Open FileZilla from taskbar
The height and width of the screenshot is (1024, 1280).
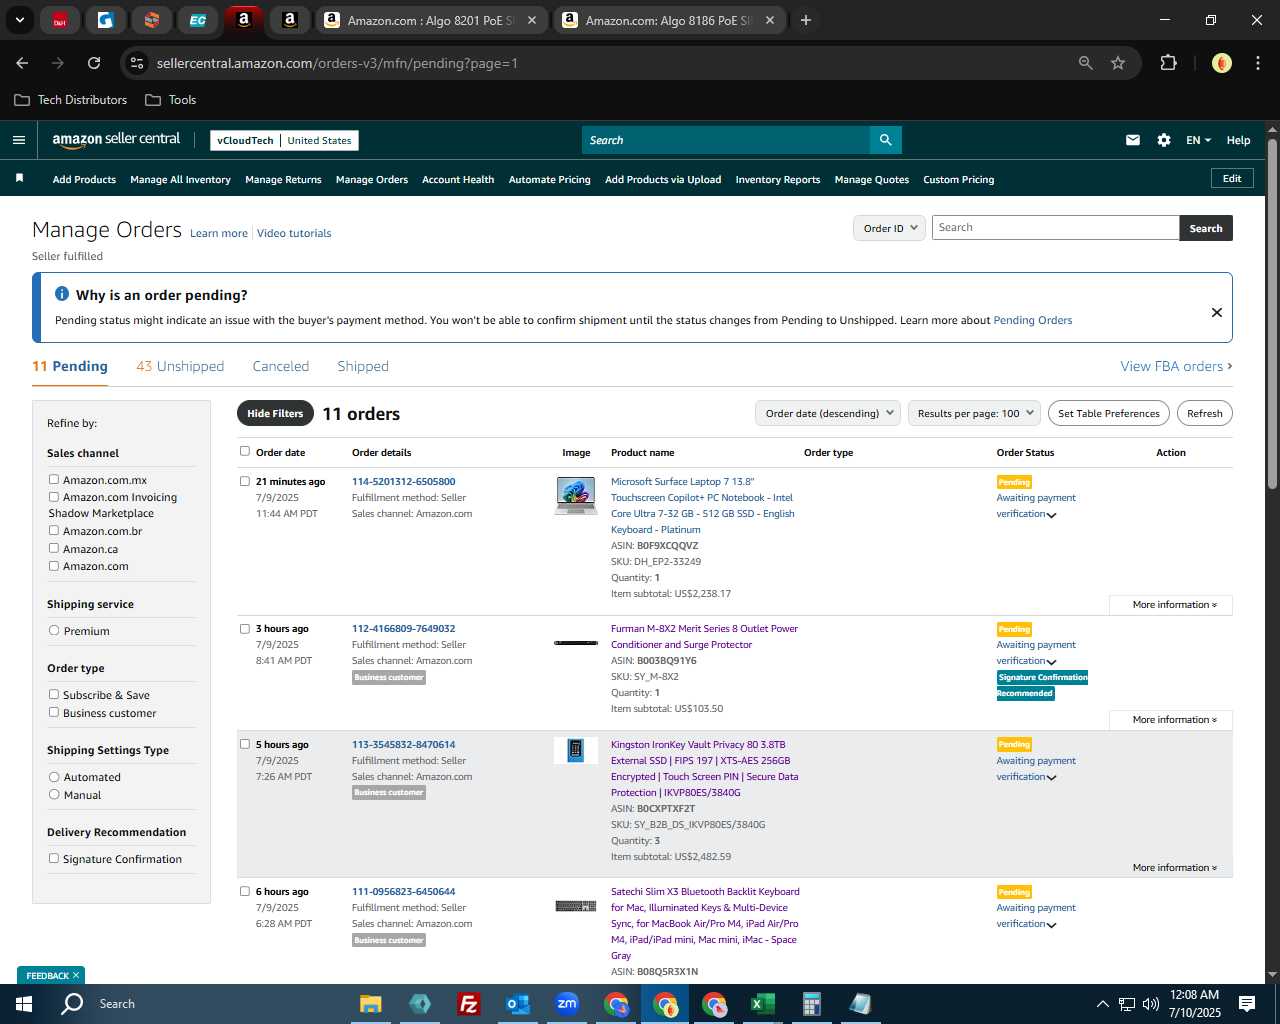468,1004
